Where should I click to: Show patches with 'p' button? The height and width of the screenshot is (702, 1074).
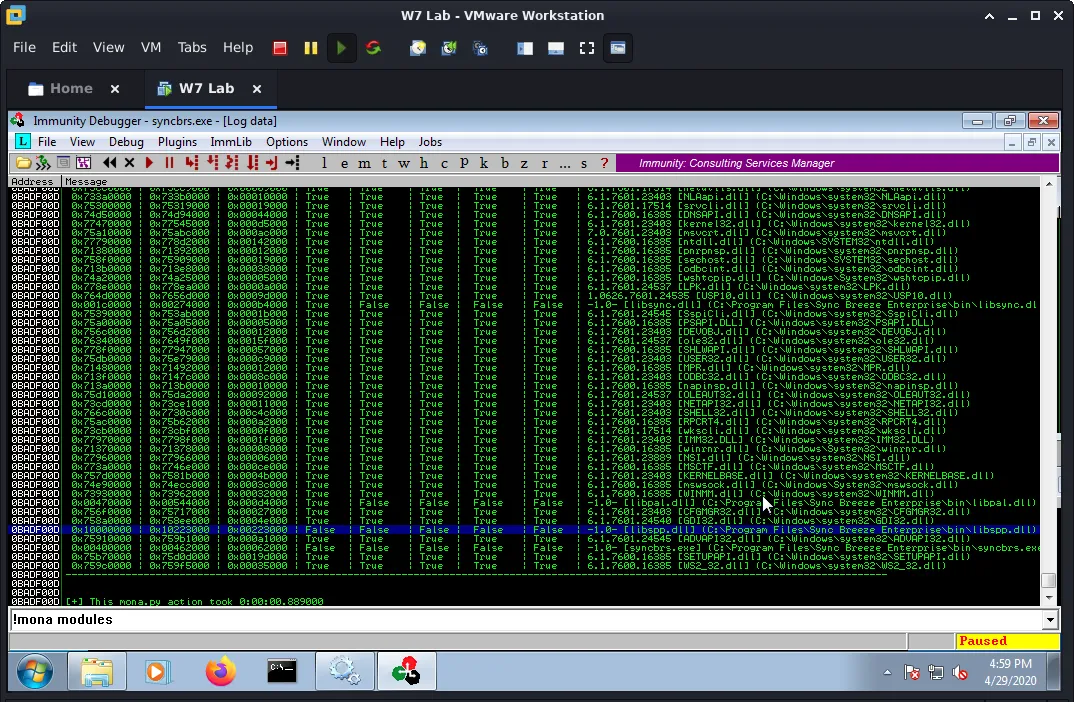pos(464,163)
